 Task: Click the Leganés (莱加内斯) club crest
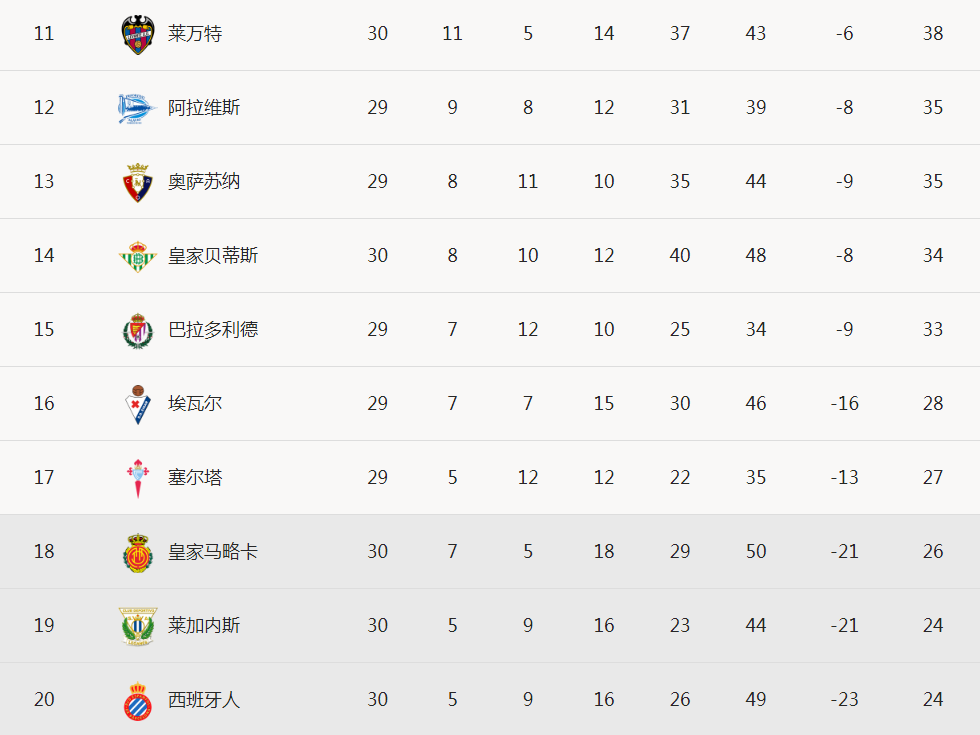pyautogui.click(x=138, y=626)
